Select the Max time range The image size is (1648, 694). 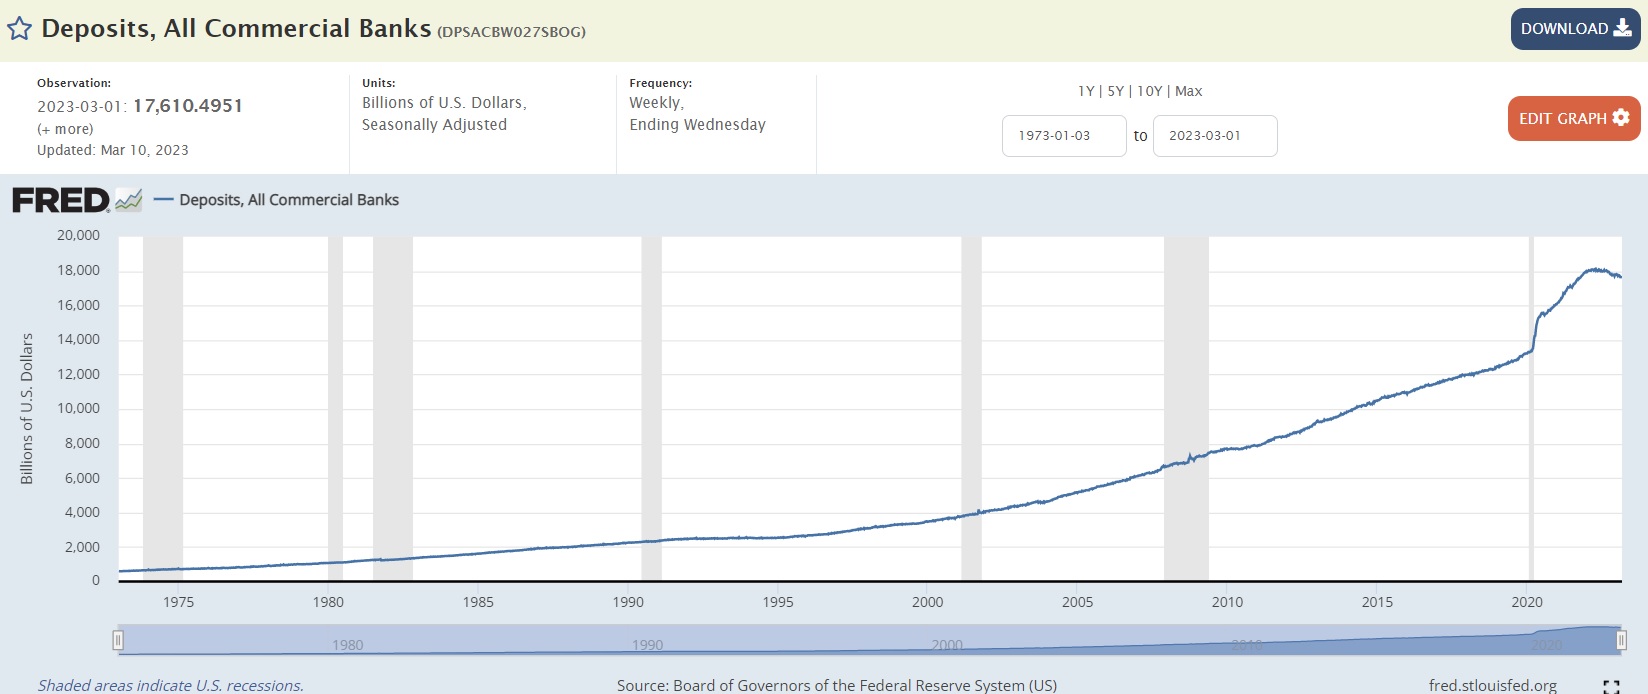pos(1189,91)
